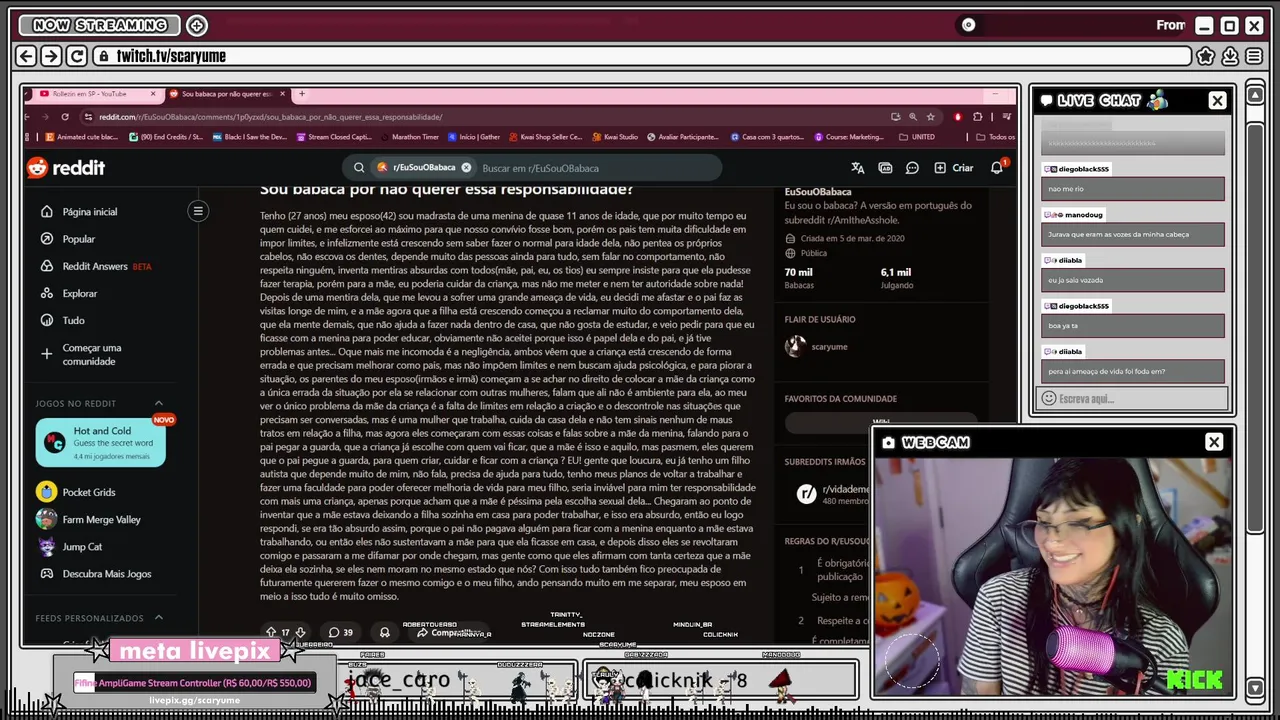Open Reddit Answers in sidebar
This screenshot has height=720, width=1280.
tap(95, 266)
